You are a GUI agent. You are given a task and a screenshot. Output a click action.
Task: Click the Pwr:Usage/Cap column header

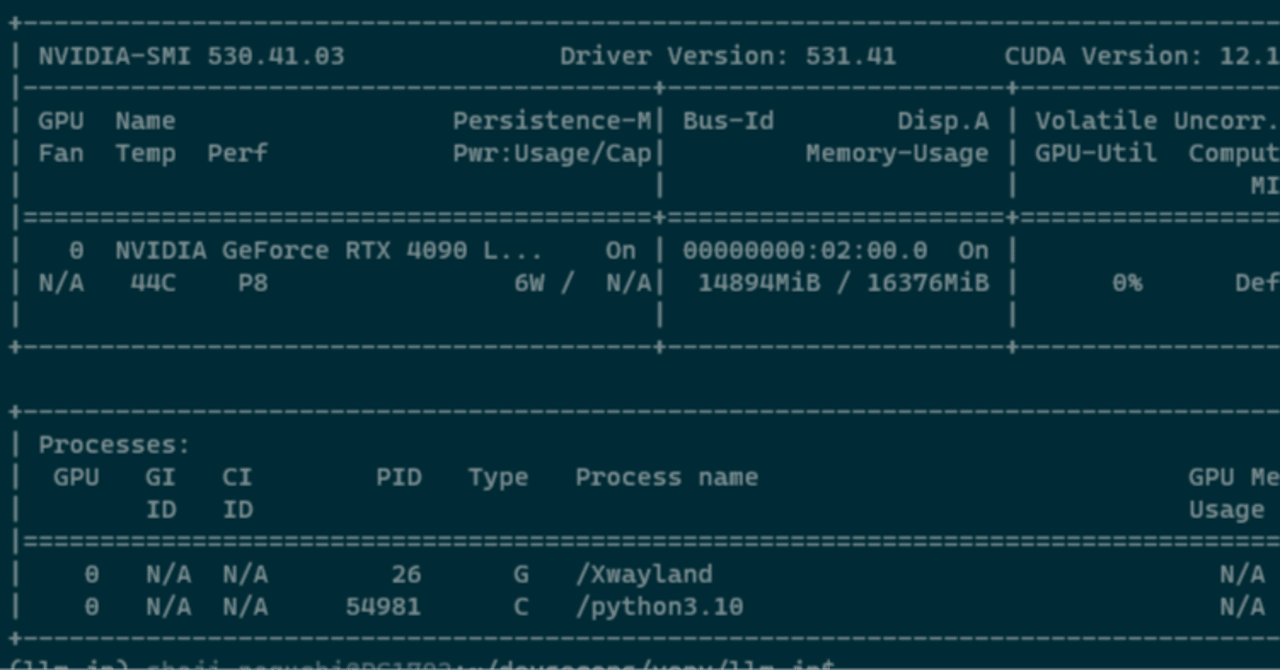pyautogui.click(x=555, y=152)
